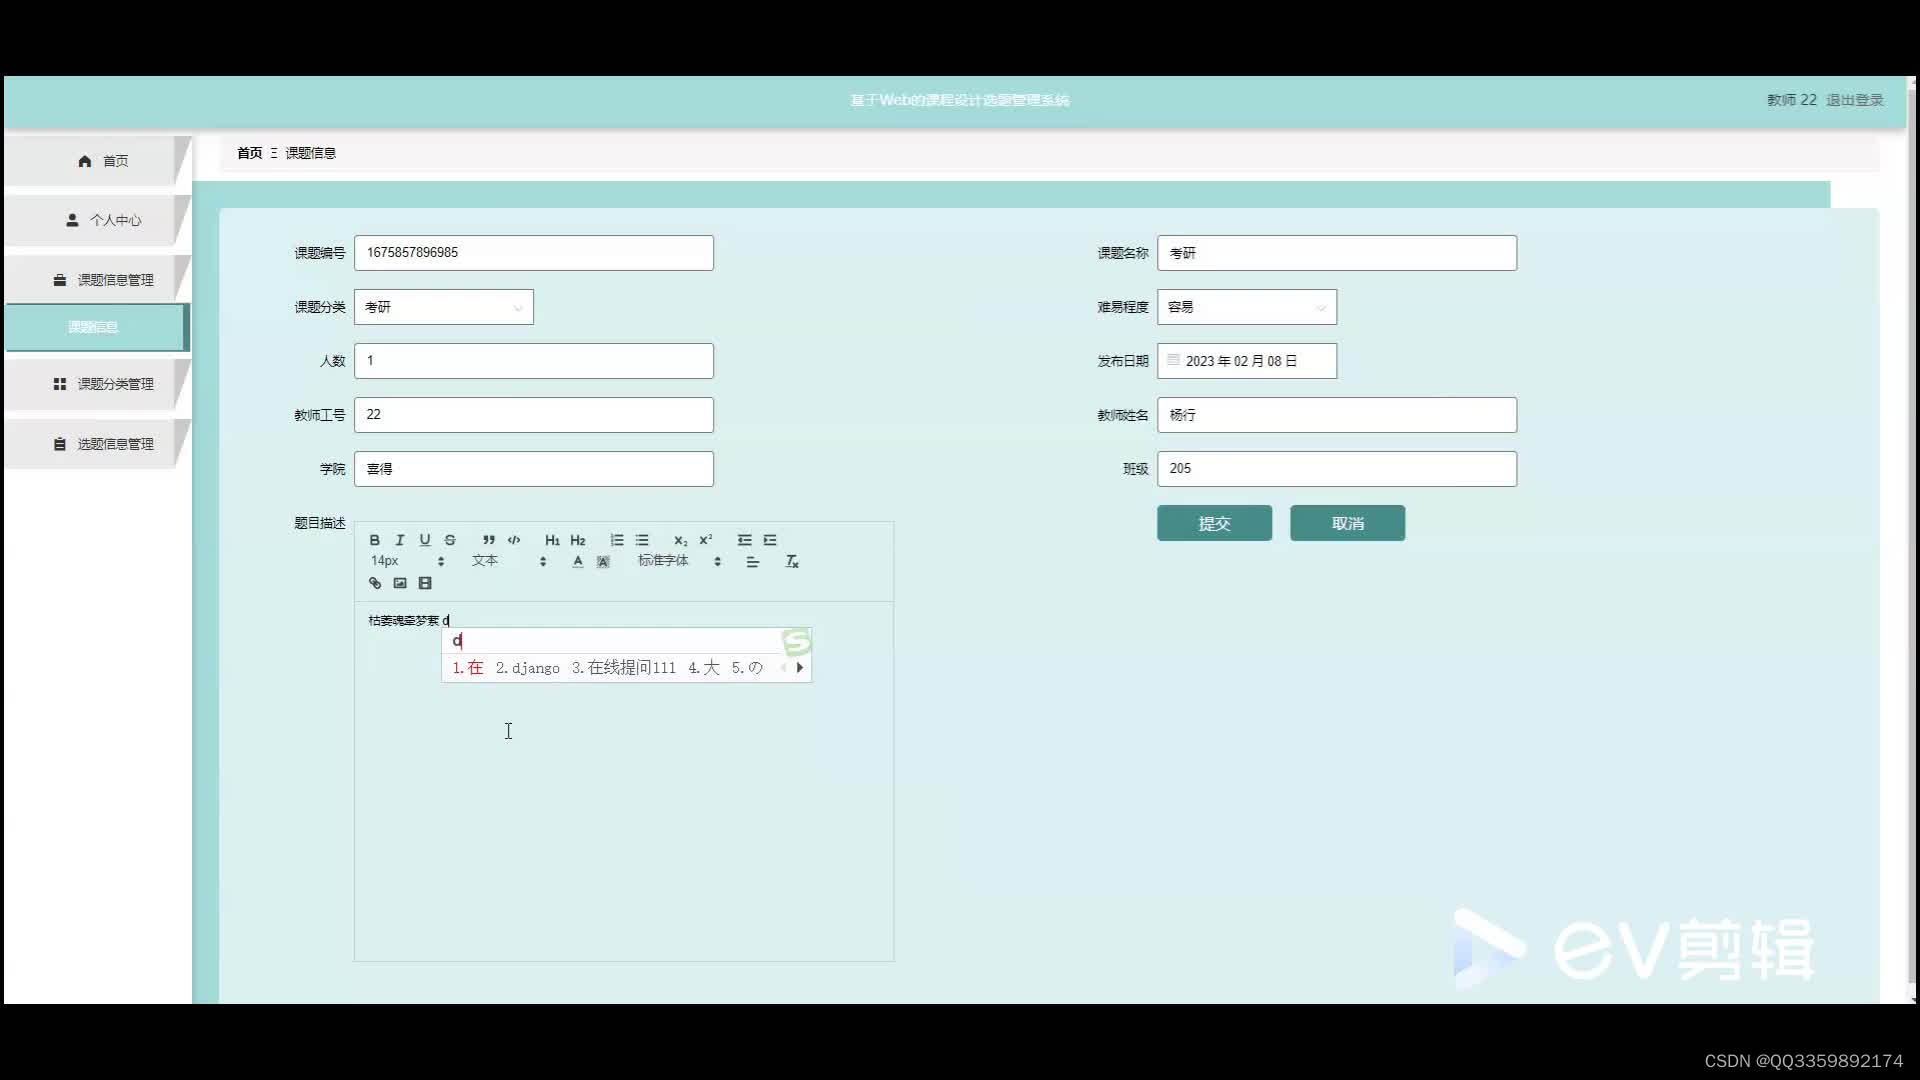This screenshot has height=1080, width=1920.
Task: Insert an ordered list
Action: pos(617,540)
